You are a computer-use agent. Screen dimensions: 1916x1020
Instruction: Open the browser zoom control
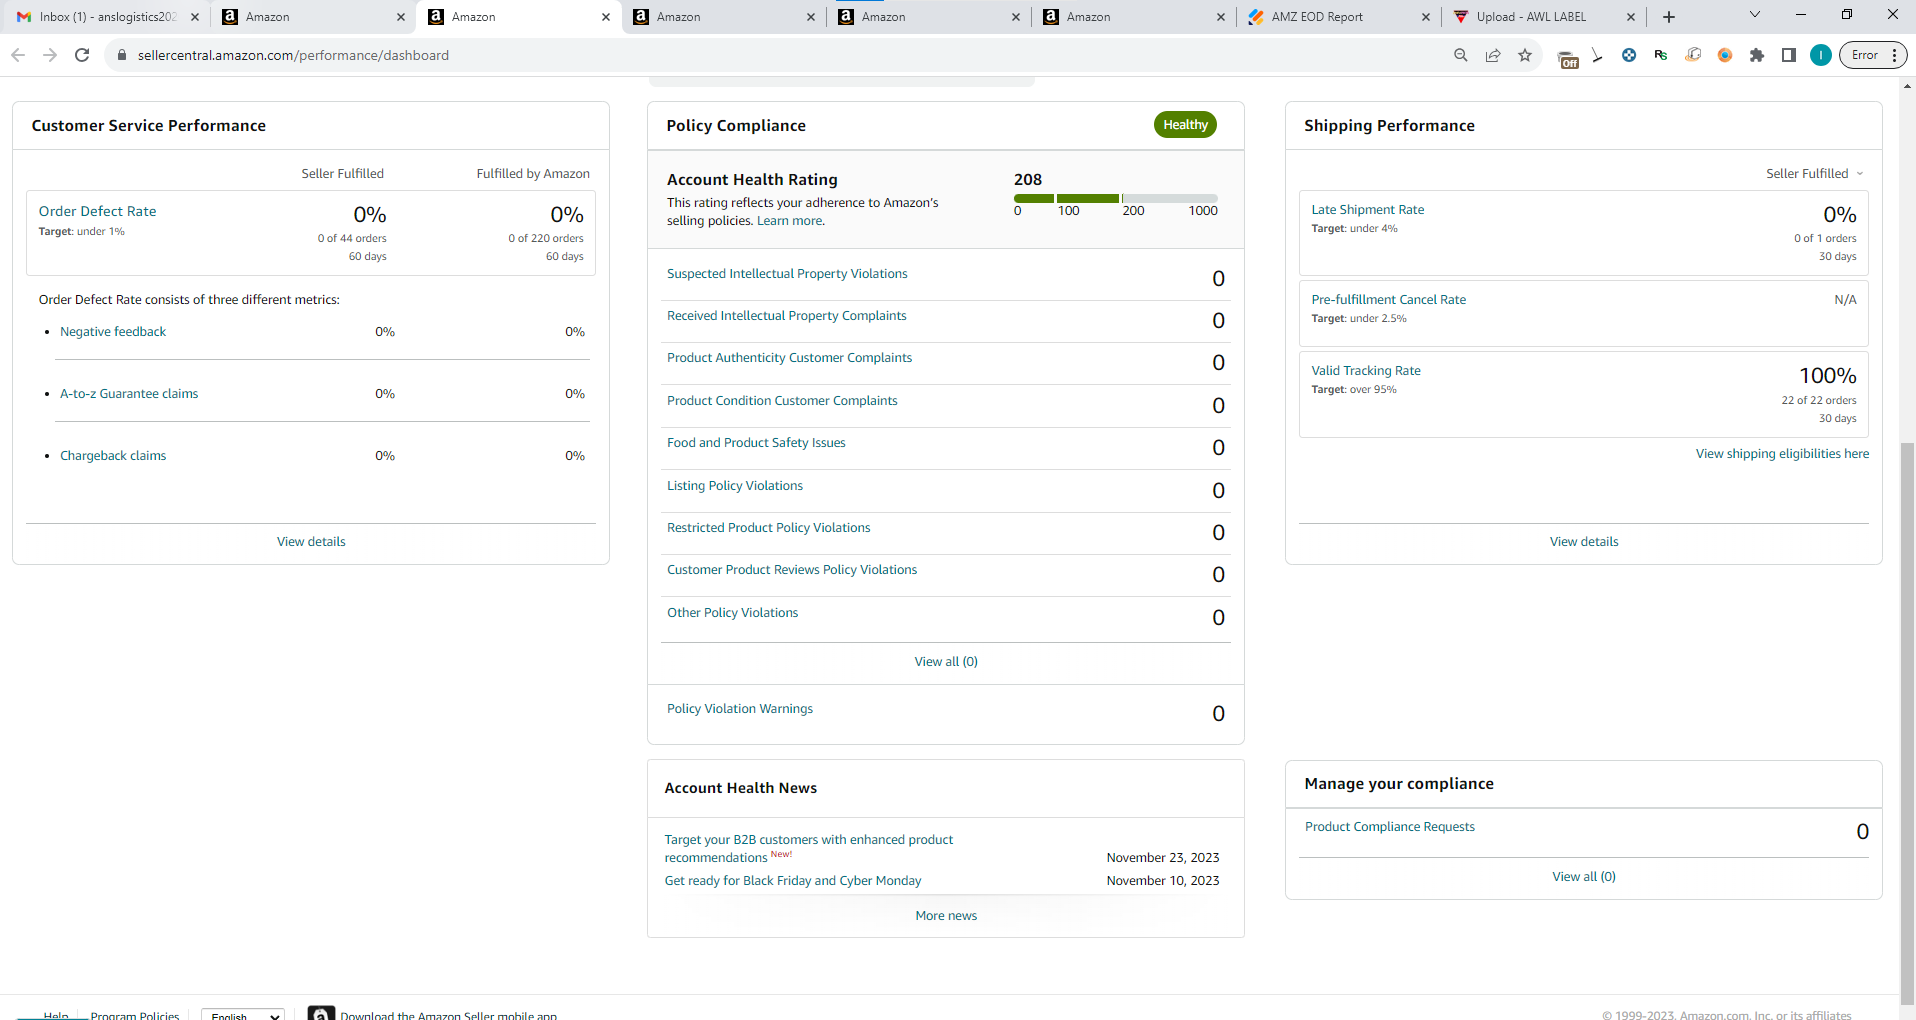point(1461,55)
